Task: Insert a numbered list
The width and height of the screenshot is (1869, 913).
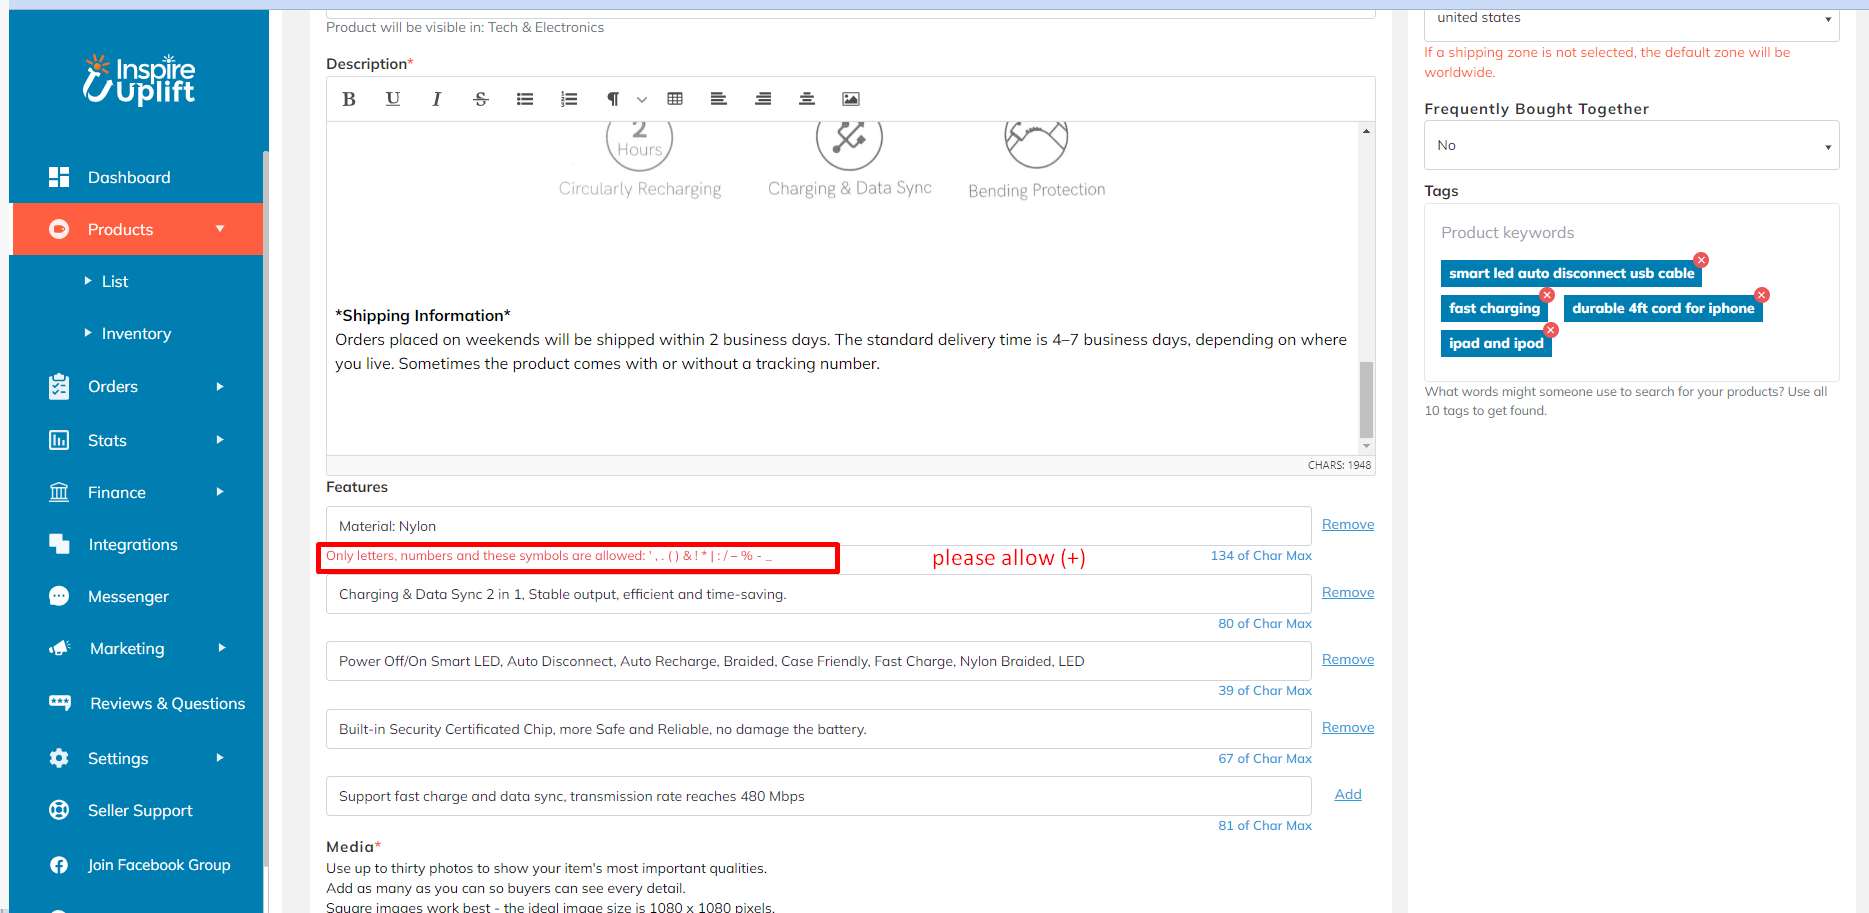Action: (569, 99)
